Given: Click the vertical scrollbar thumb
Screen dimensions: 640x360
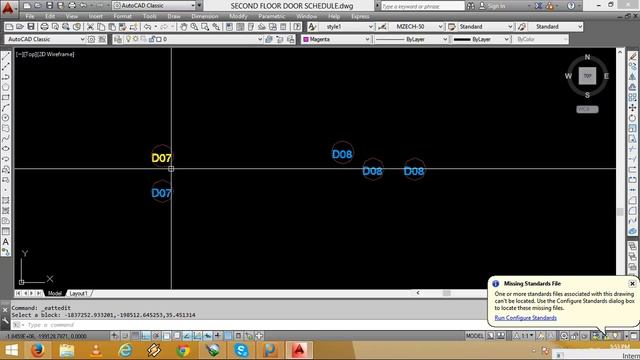Looking at the screenshot, I should 620,212.
